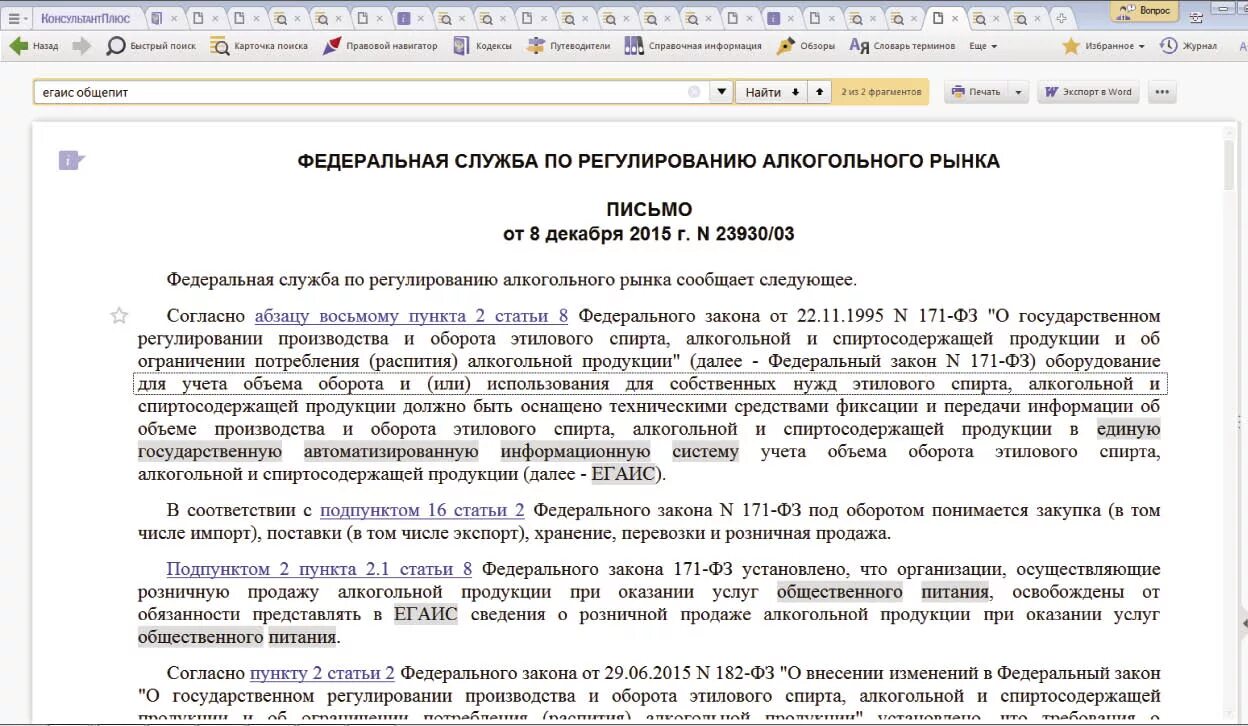Viewport: 1248px width, 726px height.
Task: Jump to the previous found fragment with the up arrow
Action: coord(819,92)
